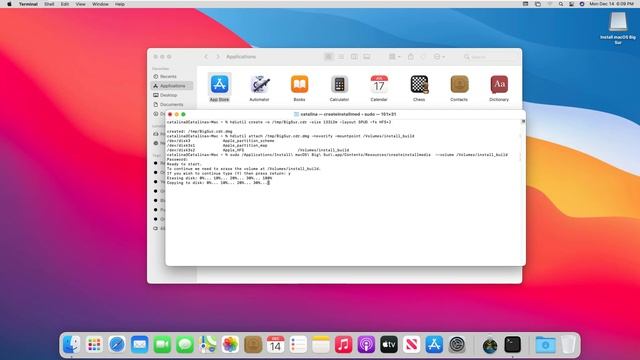Open Reminders from the Dock
This screenshot has height=360, width=640.
(298, 344)
